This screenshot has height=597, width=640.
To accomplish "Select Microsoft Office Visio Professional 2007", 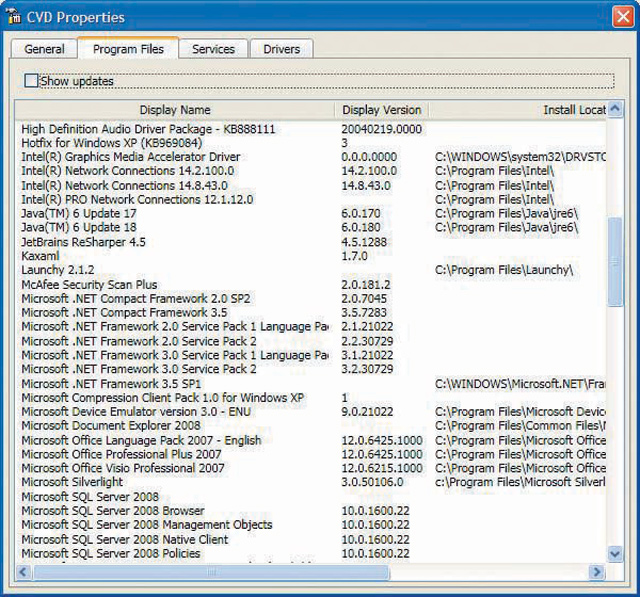I will point(123,468).
